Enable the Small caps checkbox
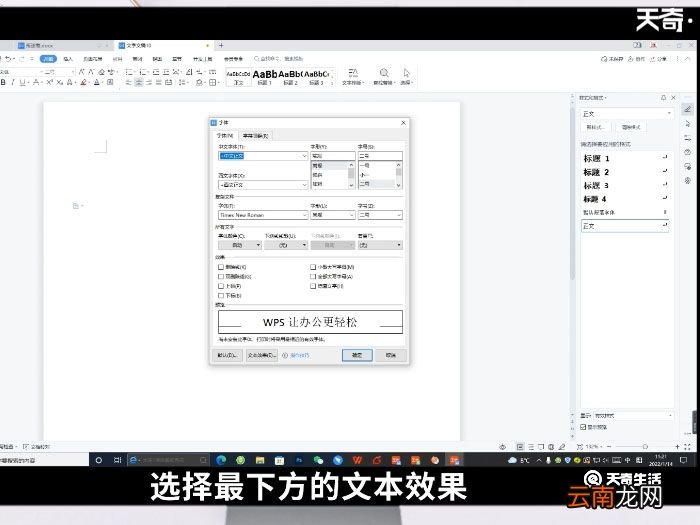 (313, 267)
